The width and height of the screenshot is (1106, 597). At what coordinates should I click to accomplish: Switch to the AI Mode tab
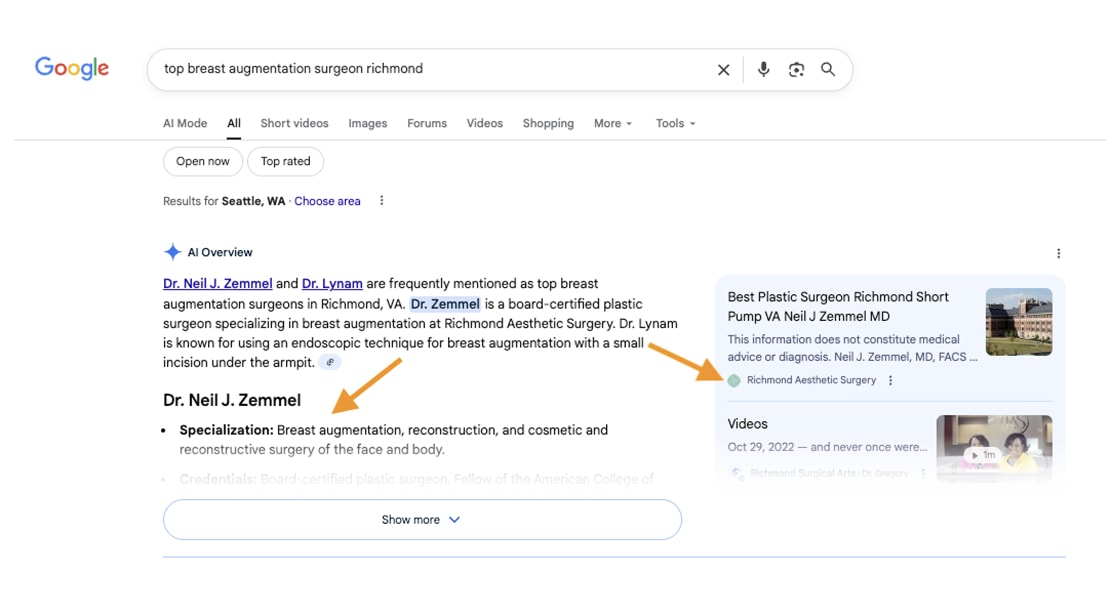point(185,123)
